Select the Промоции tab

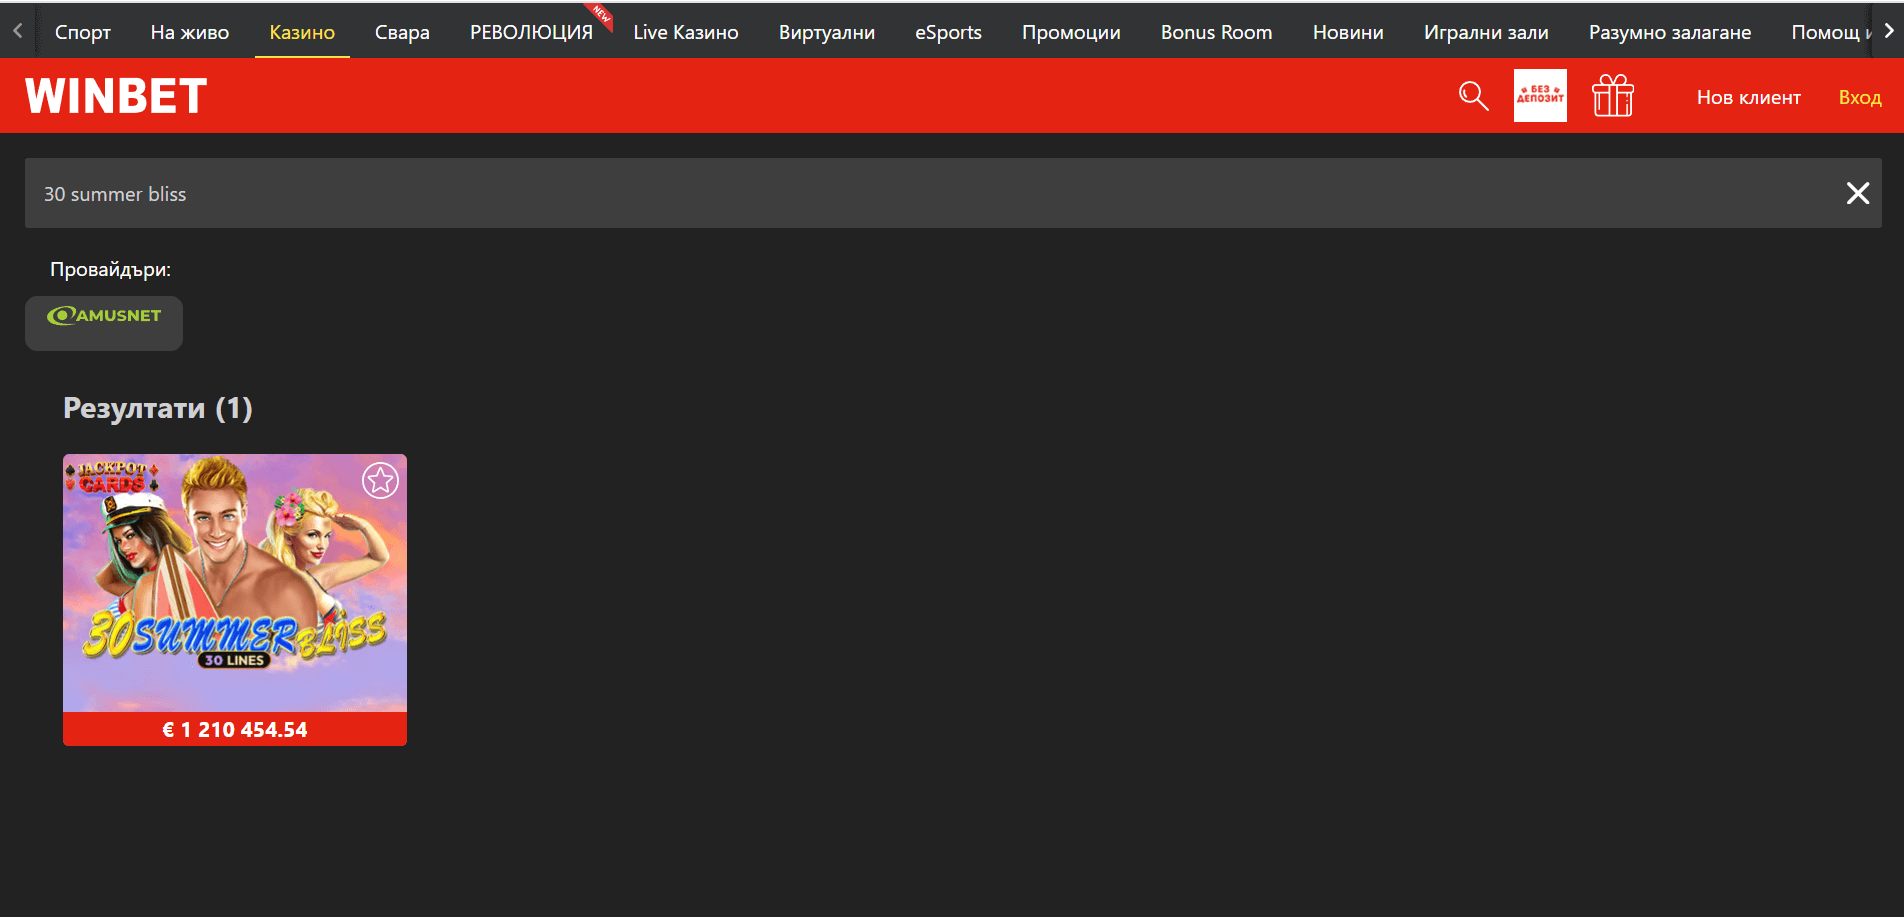pos(1071,32)
